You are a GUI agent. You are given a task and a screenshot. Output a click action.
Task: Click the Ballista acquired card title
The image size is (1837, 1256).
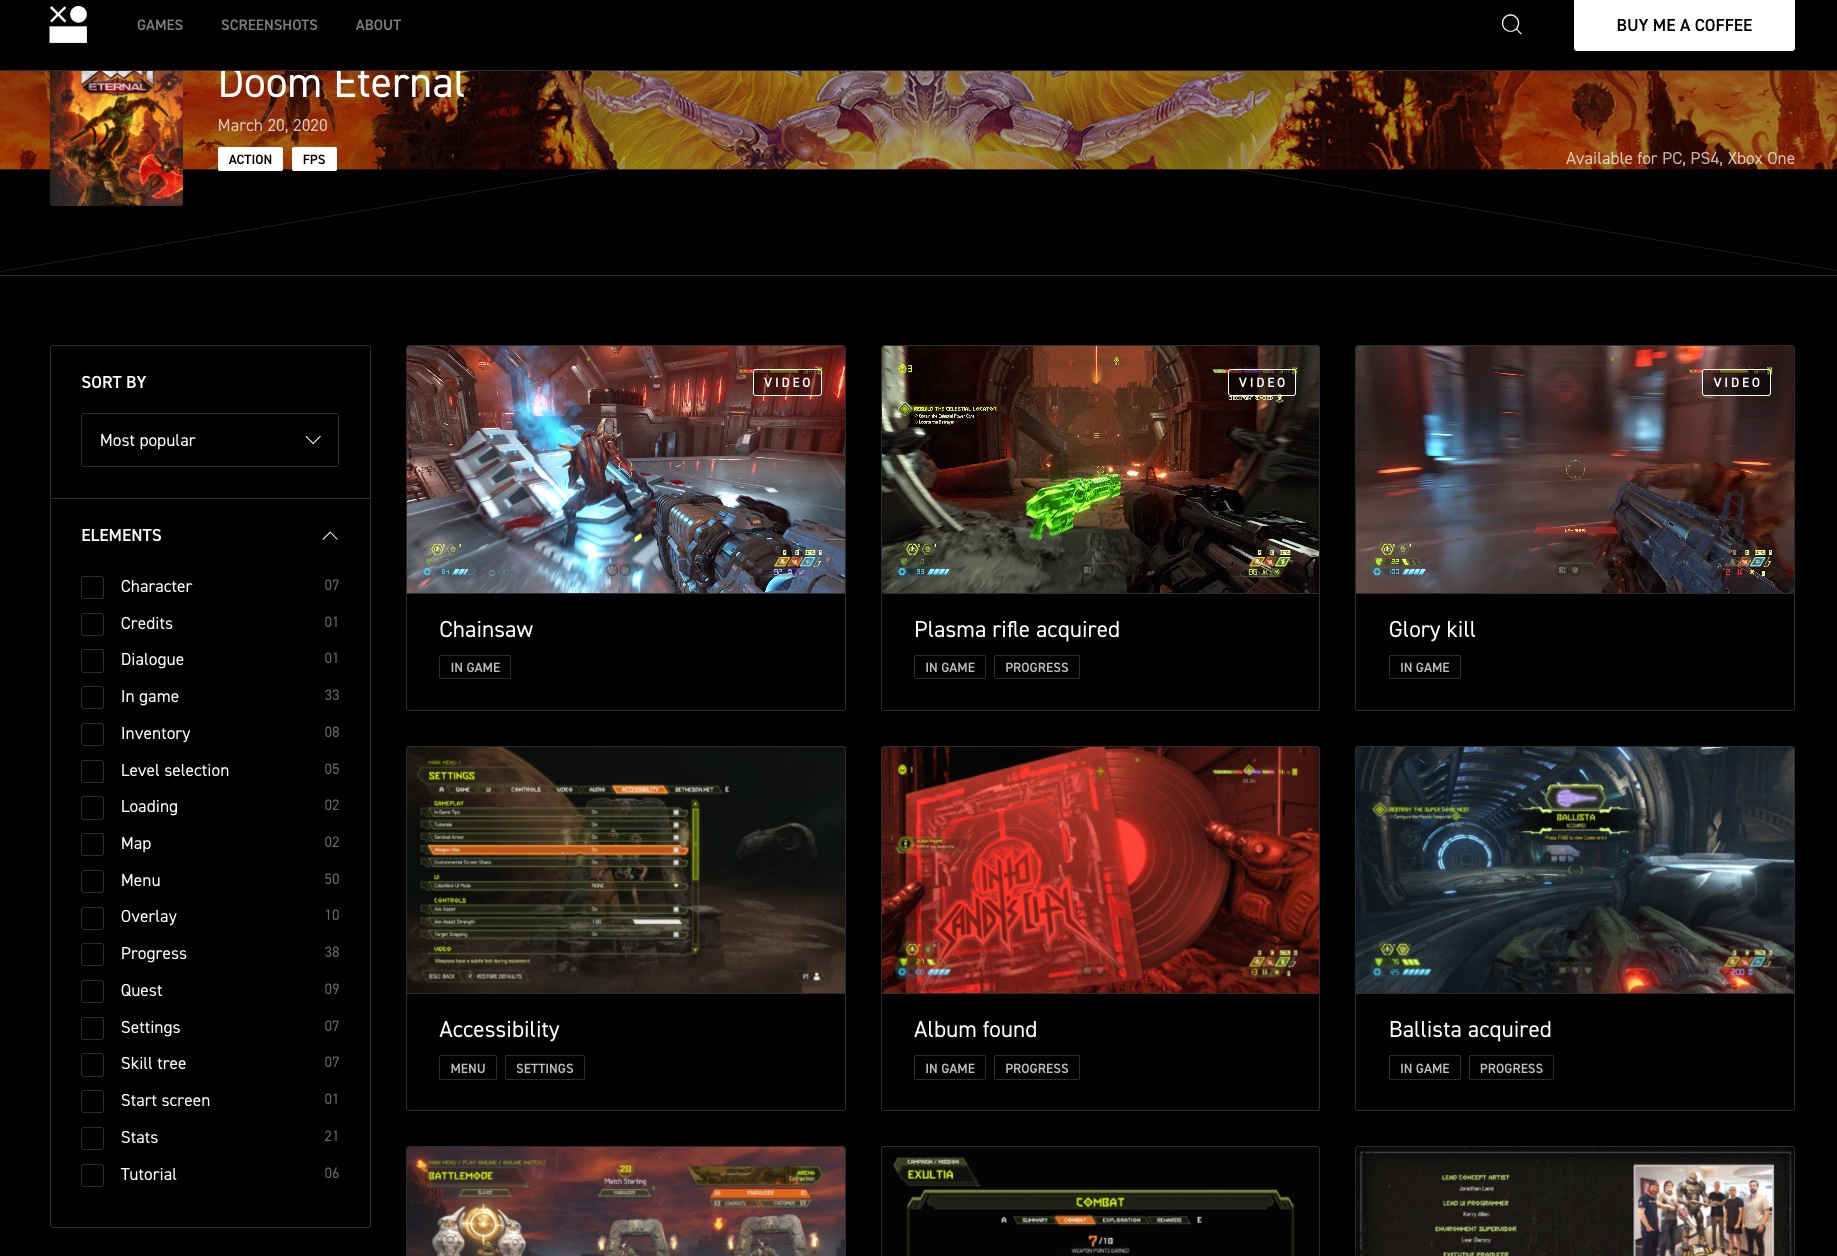(1470, 1030)
